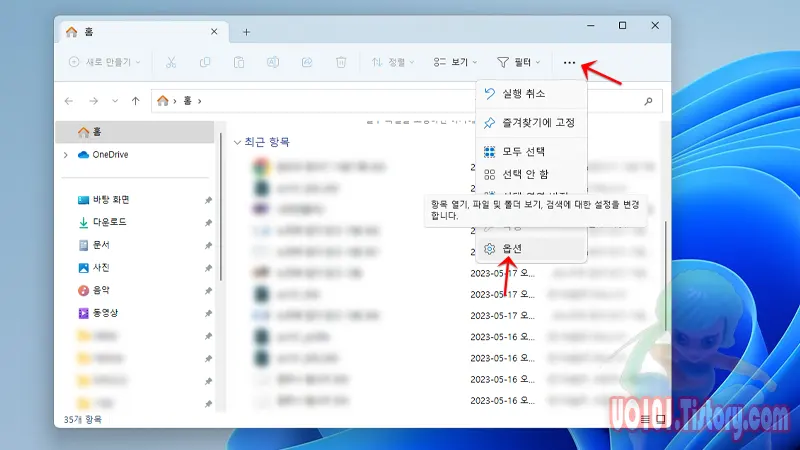
Task: Choose 모두 선택 from the menu
Action: (531, 152)
